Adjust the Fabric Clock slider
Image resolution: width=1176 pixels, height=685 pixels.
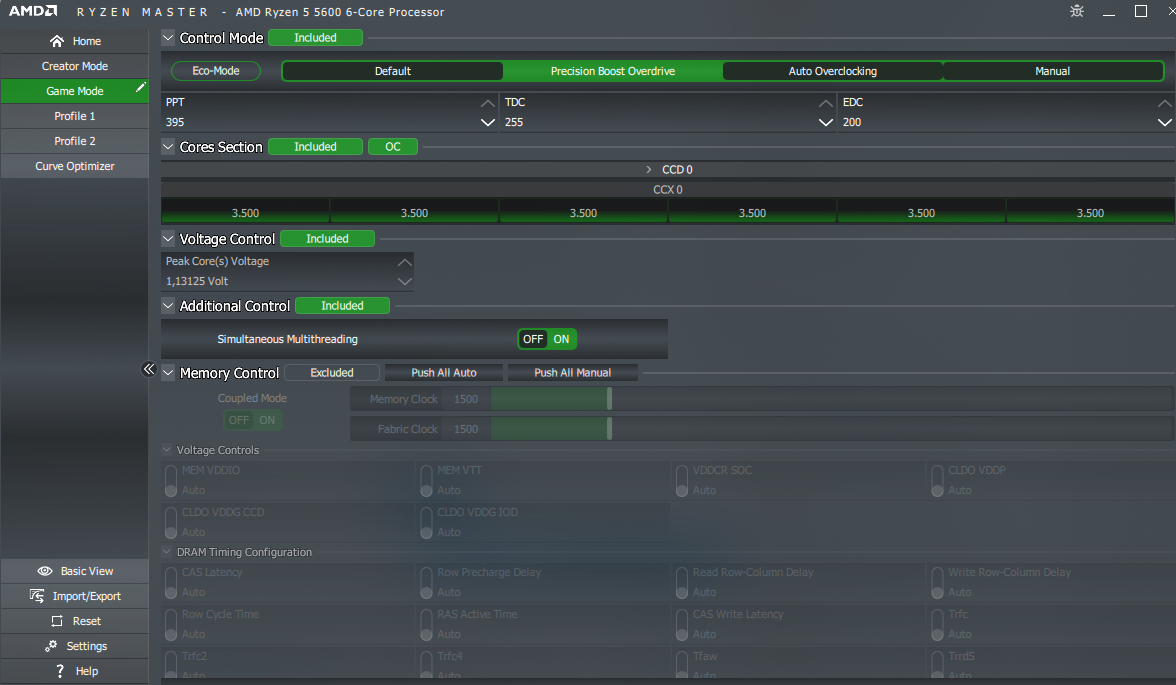[609, 429]
